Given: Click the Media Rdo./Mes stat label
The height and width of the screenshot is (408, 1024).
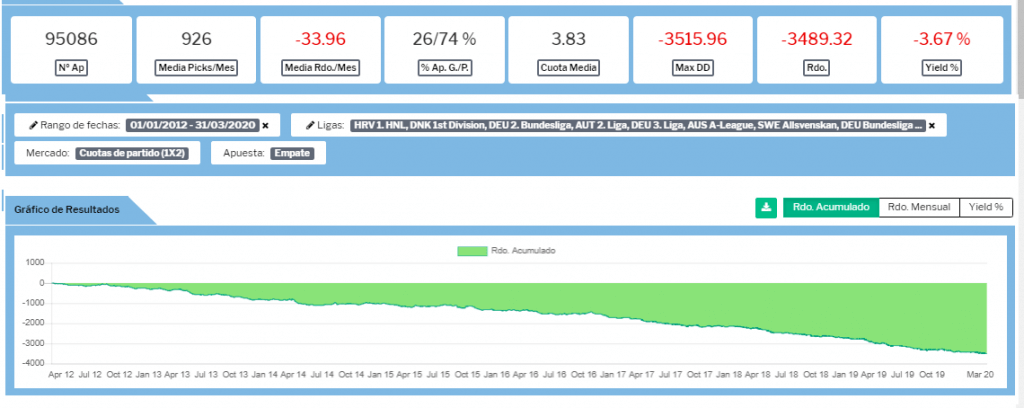Looking at the screenshot, I should (321, 69).
